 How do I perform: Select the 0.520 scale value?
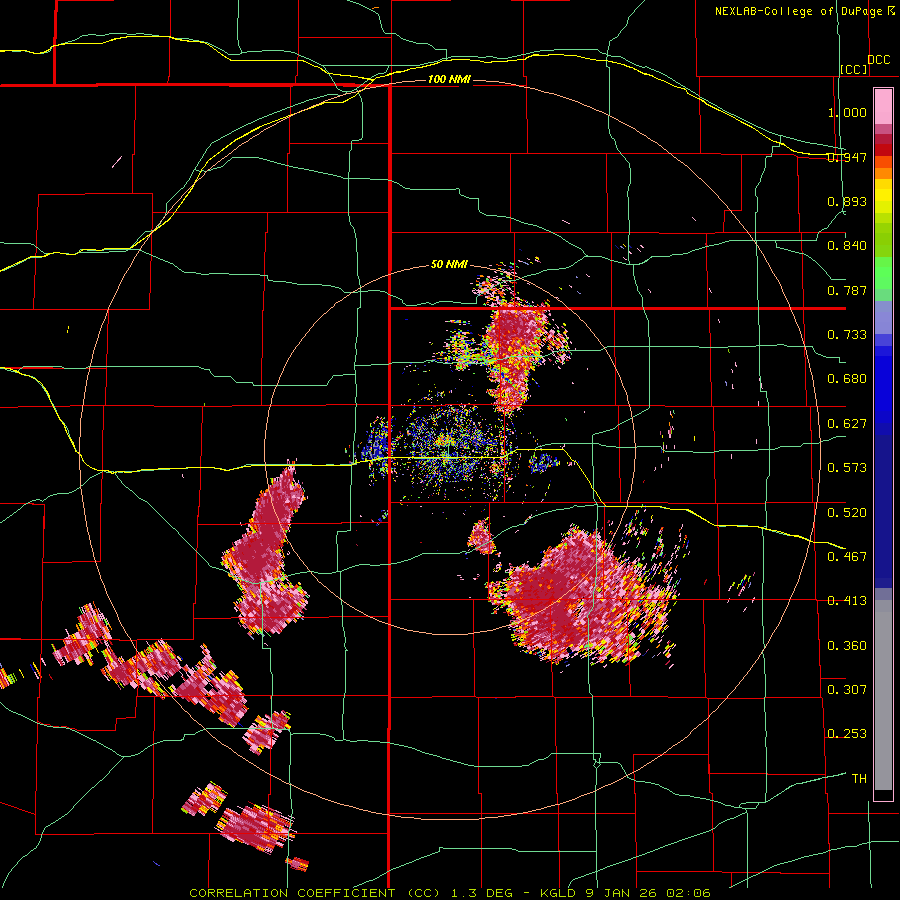pyautogui.click(x=847, y=512)
